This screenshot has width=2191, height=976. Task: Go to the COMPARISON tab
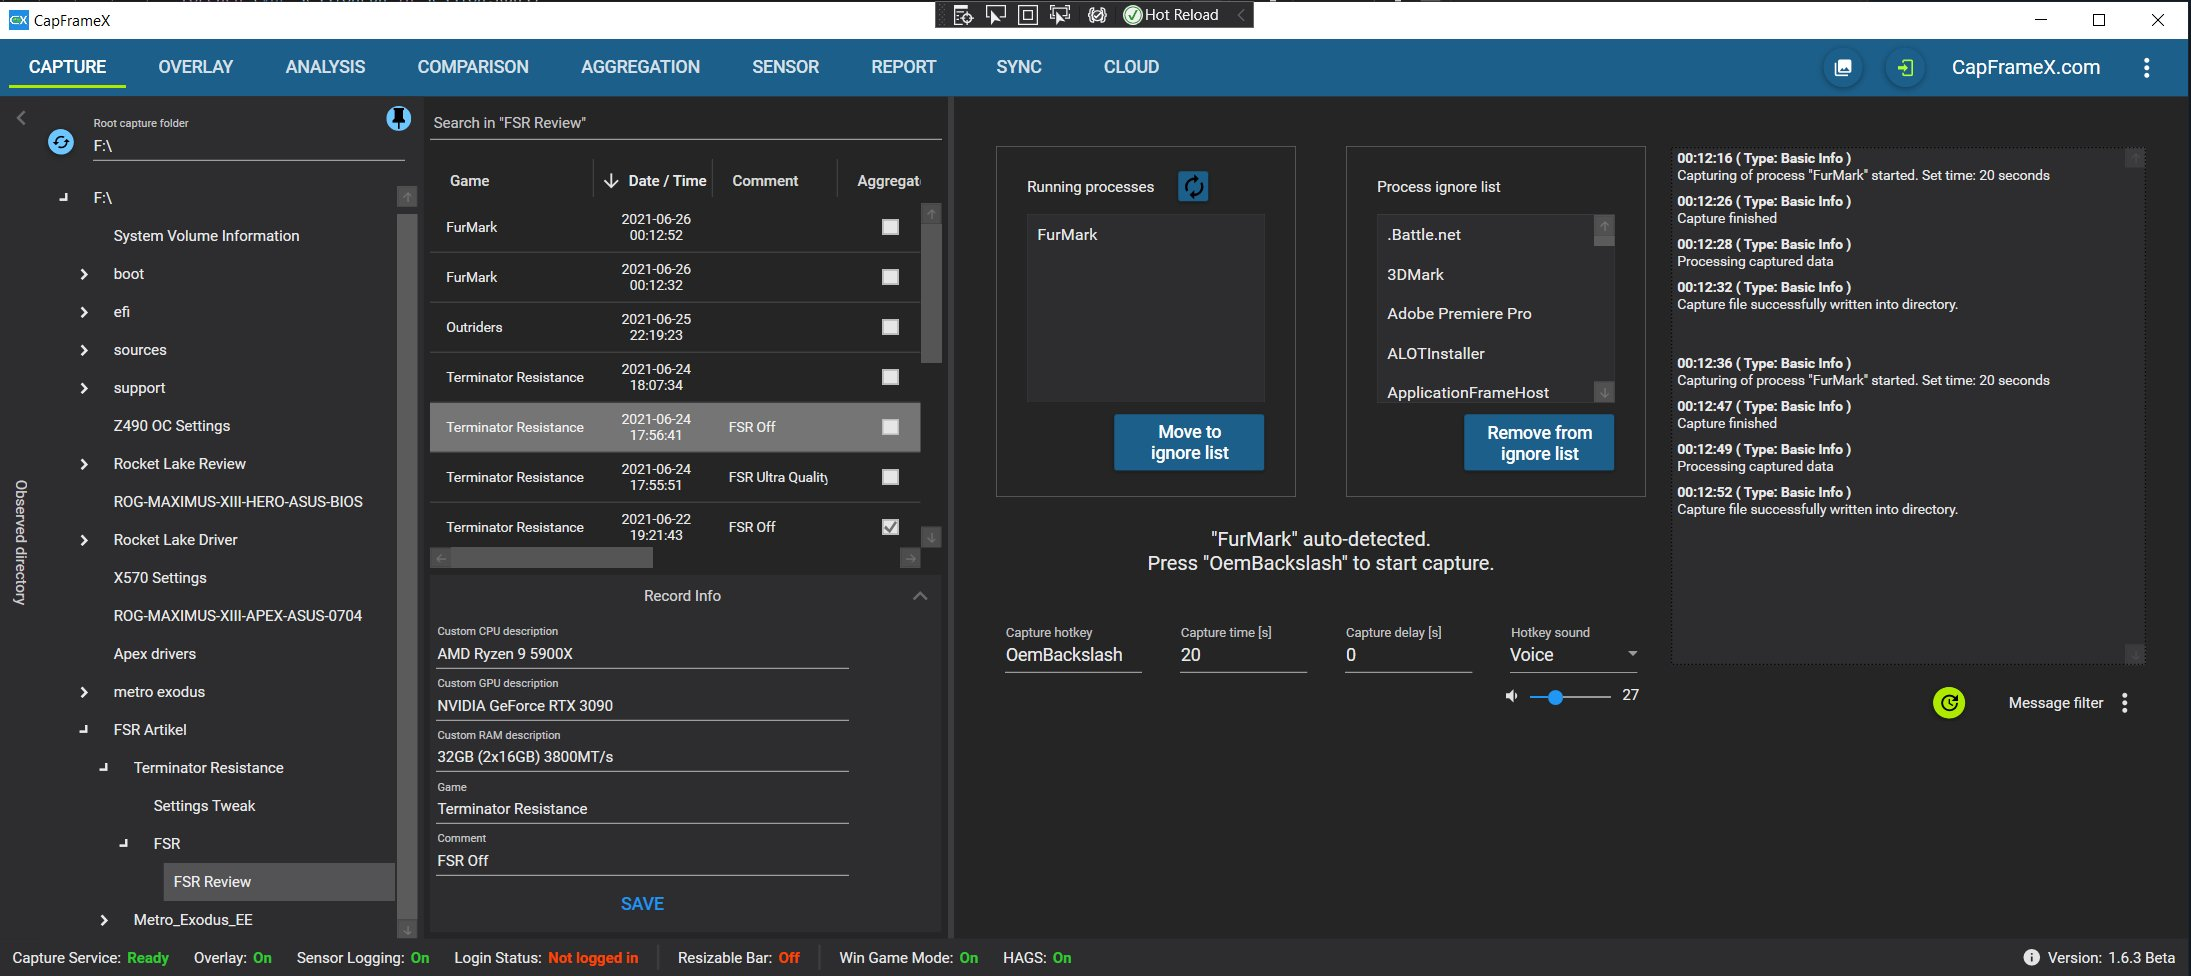click(x=473, y=67)
